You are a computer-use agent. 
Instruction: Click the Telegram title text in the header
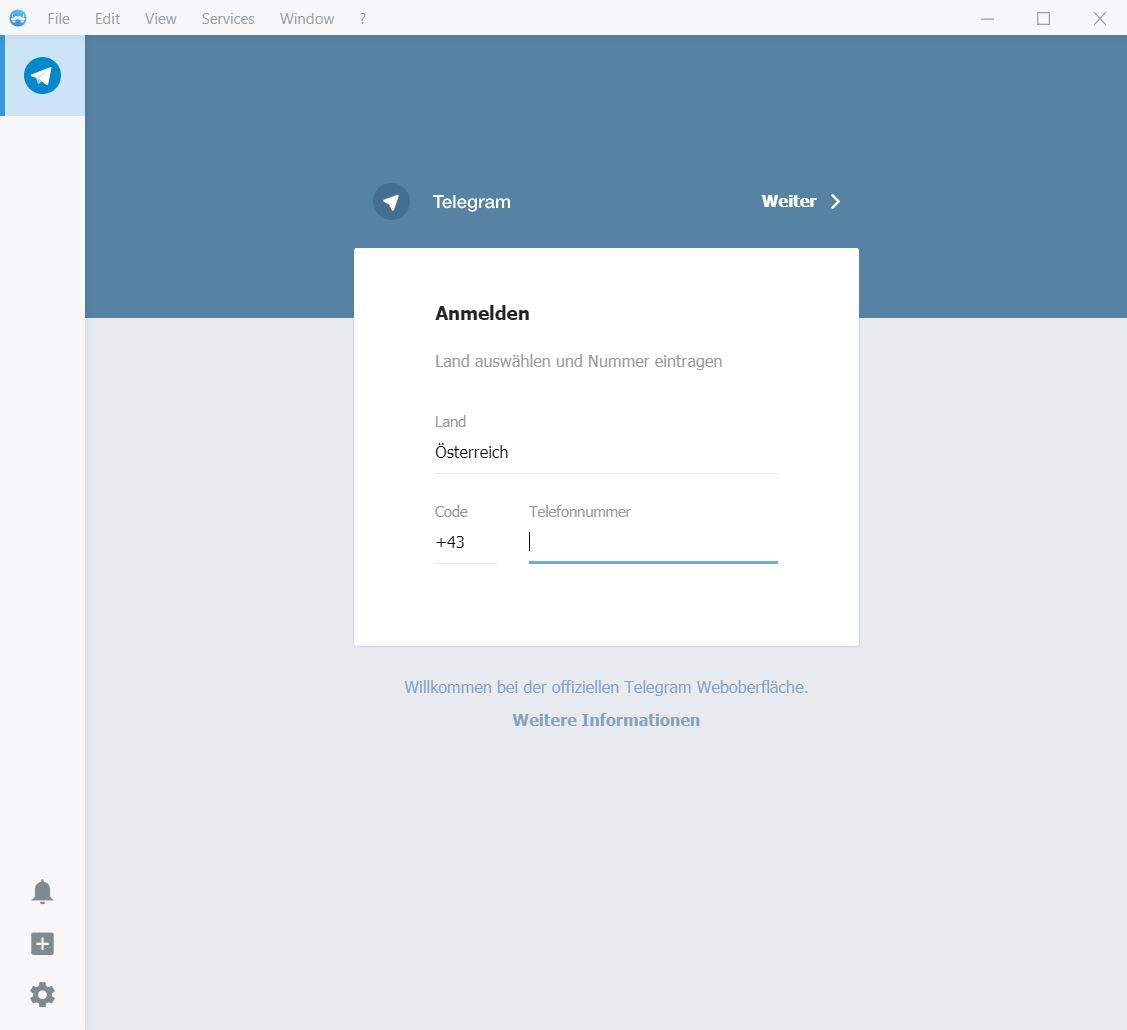click(x=472, y=202)
